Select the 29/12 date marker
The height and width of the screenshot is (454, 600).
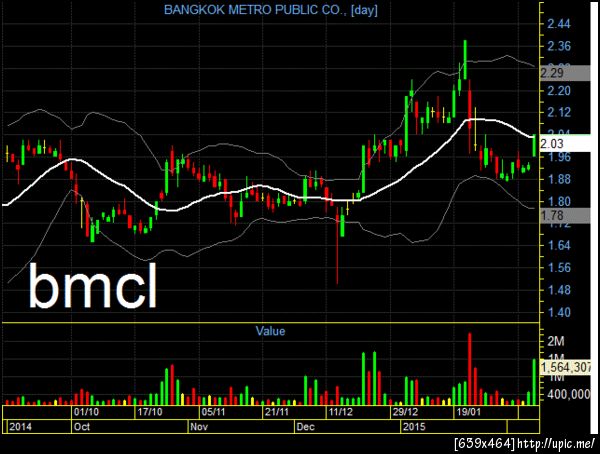coord(405,412)
